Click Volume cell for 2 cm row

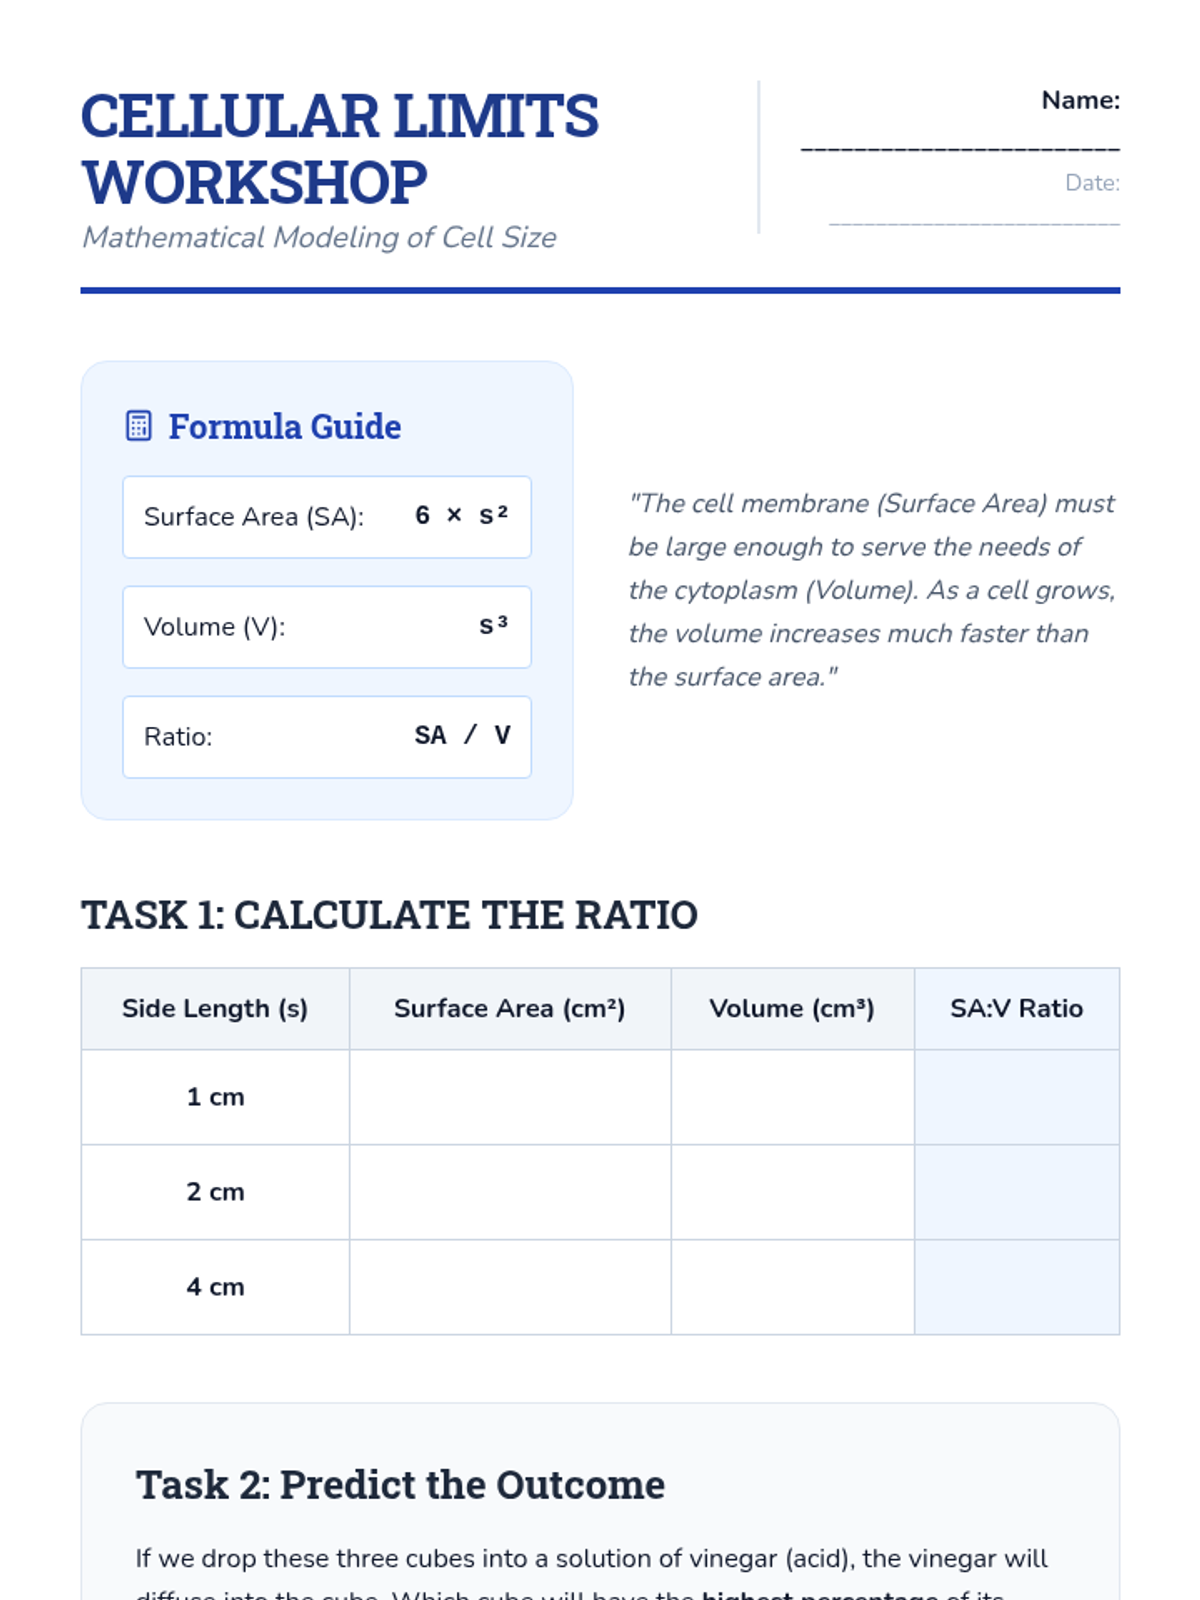(792, 1192)
